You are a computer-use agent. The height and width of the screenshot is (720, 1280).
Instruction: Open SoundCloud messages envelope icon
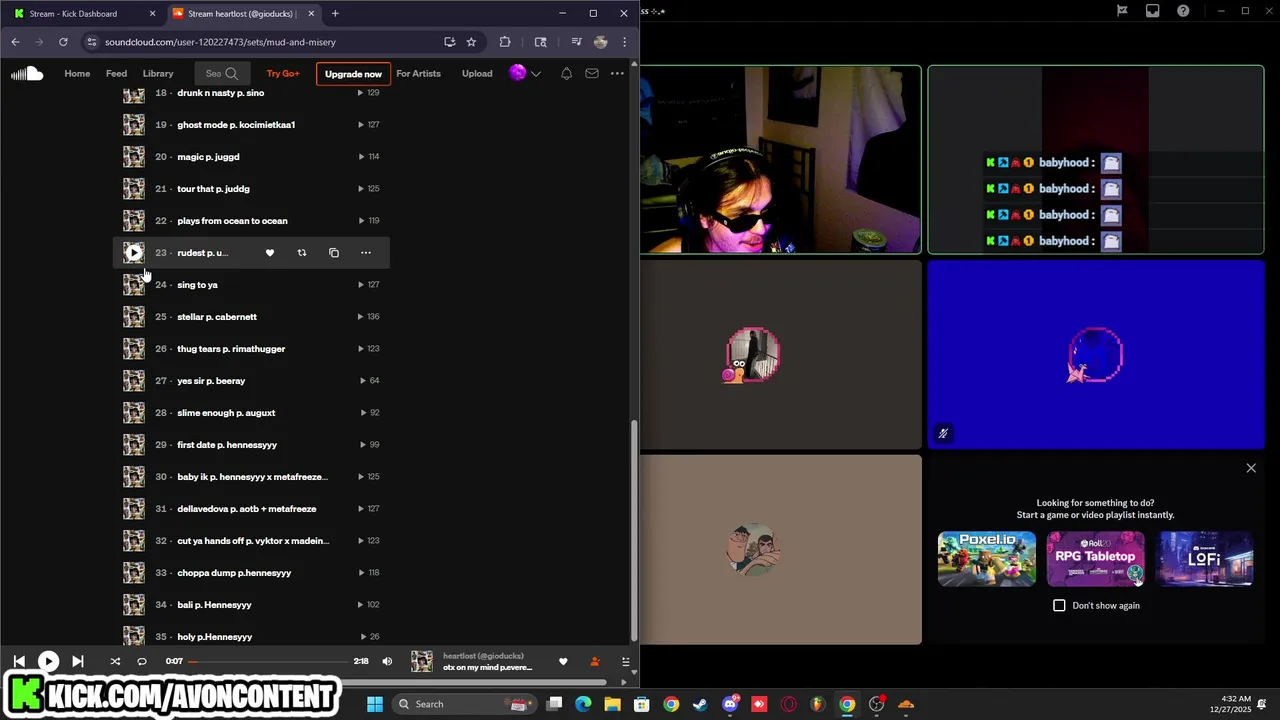coord(592,73)
